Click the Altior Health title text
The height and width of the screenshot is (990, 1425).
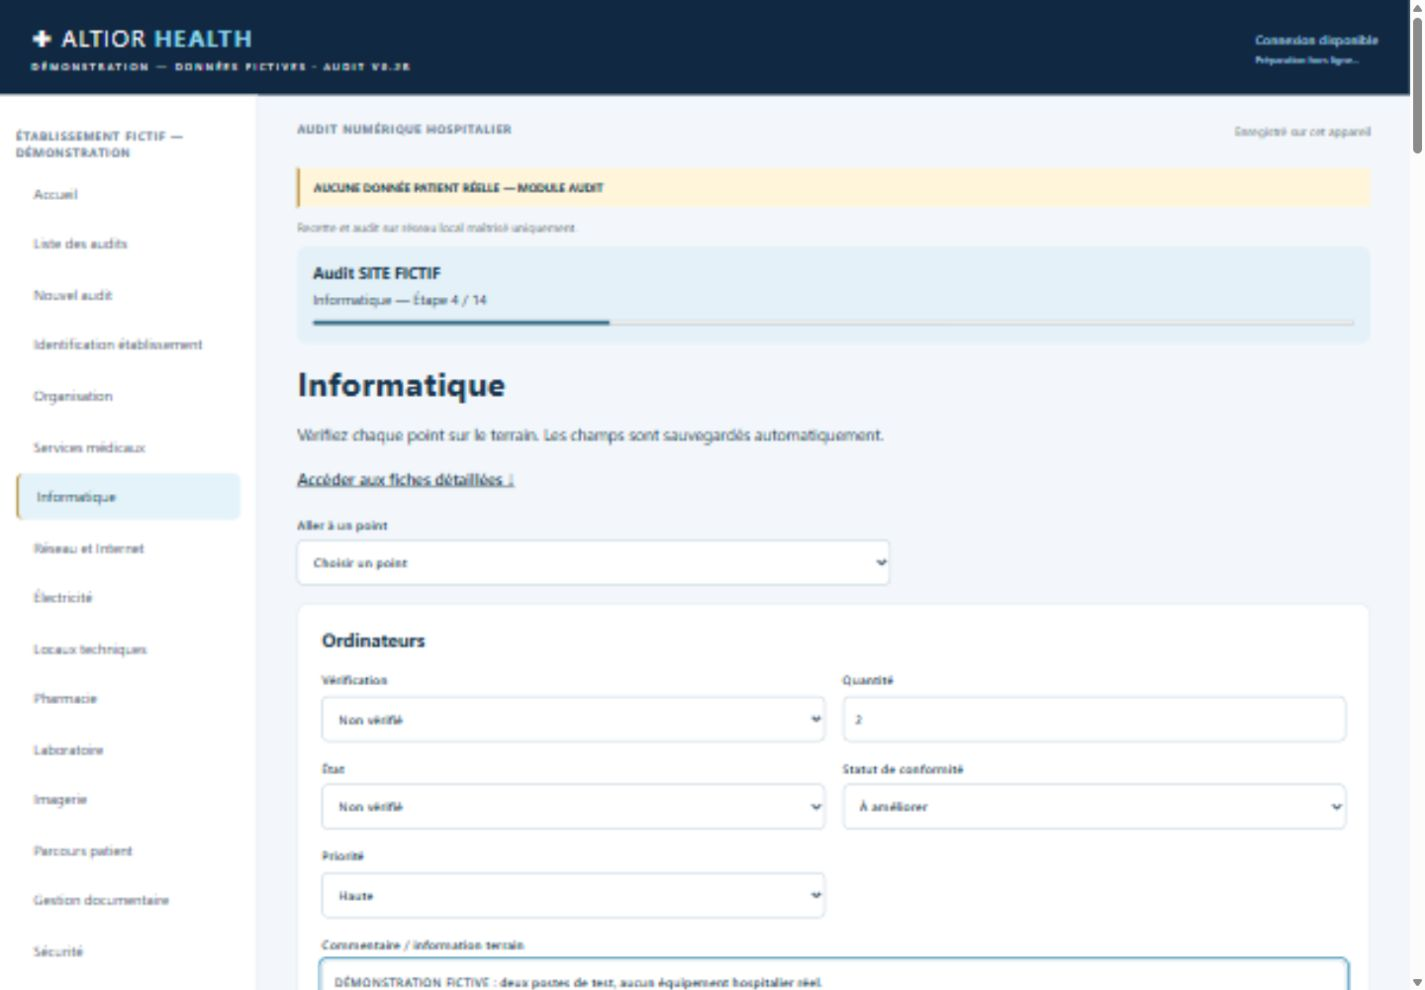(156, 39)
